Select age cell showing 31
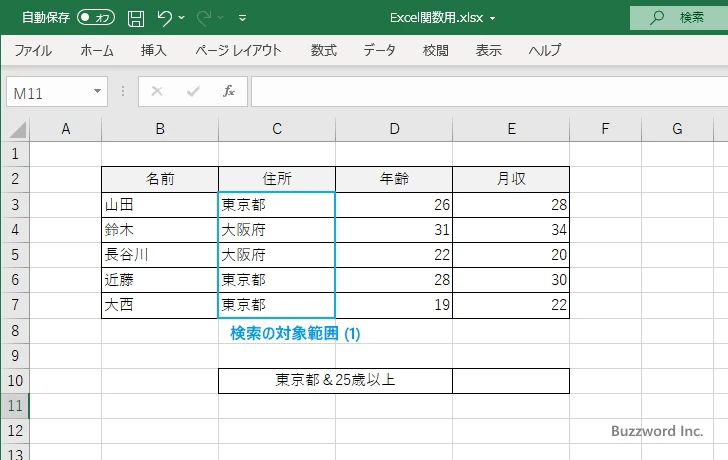The height and width of the screenshot is (460, 728). click(394, 230)
